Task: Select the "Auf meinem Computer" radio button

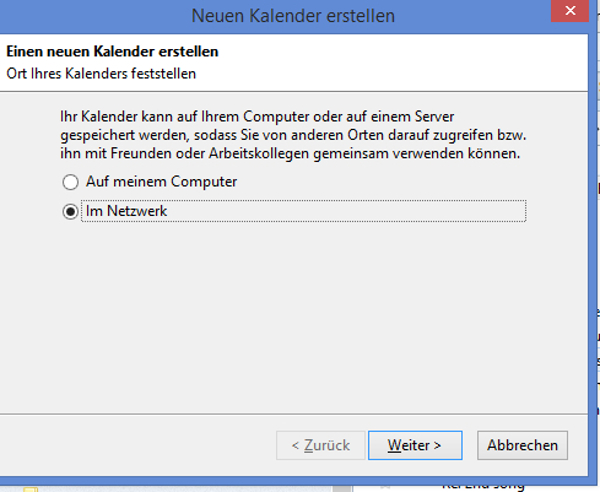Action: pyautogui.click(x=70, y=182)
